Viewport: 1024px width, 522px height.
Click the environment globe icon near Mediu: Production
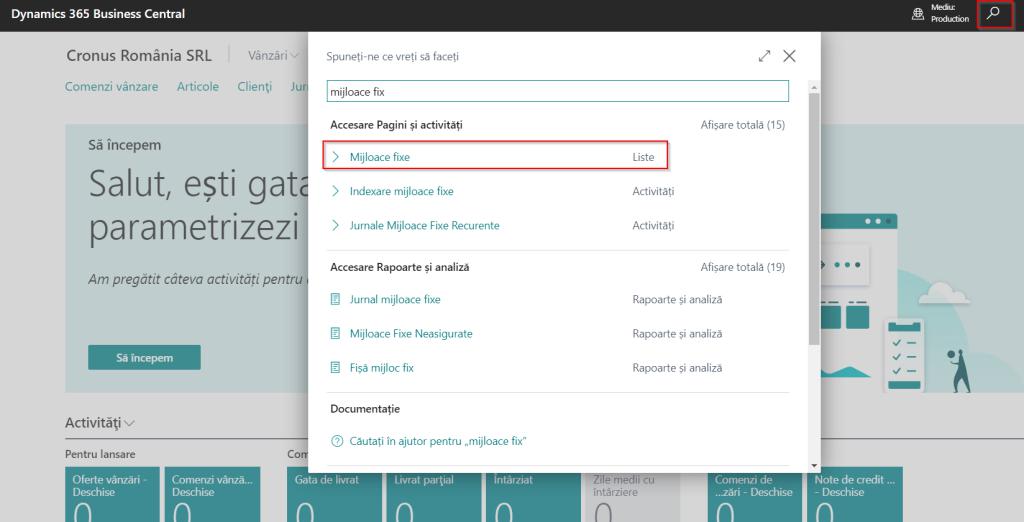tap(918, 14)
